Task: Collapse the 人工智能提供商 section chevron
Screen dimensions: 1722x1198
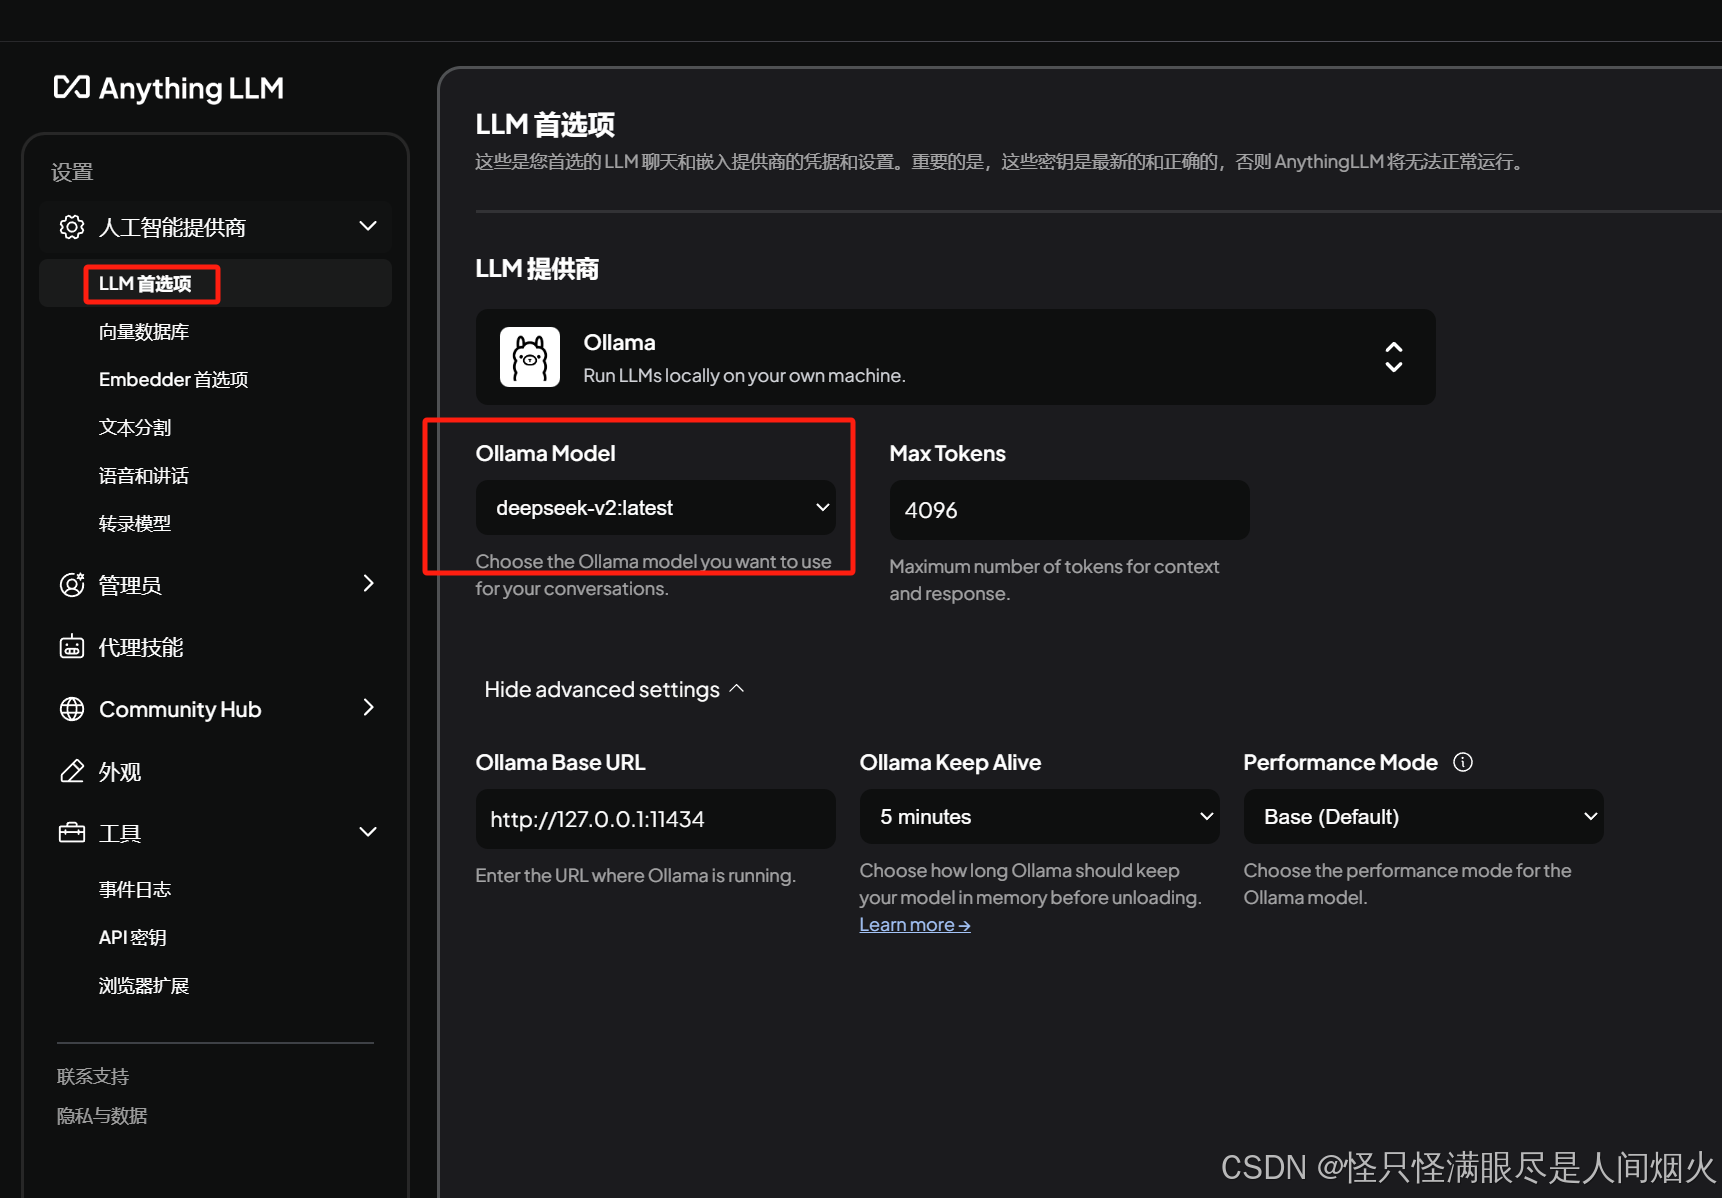Action: [x=368, y=226]
